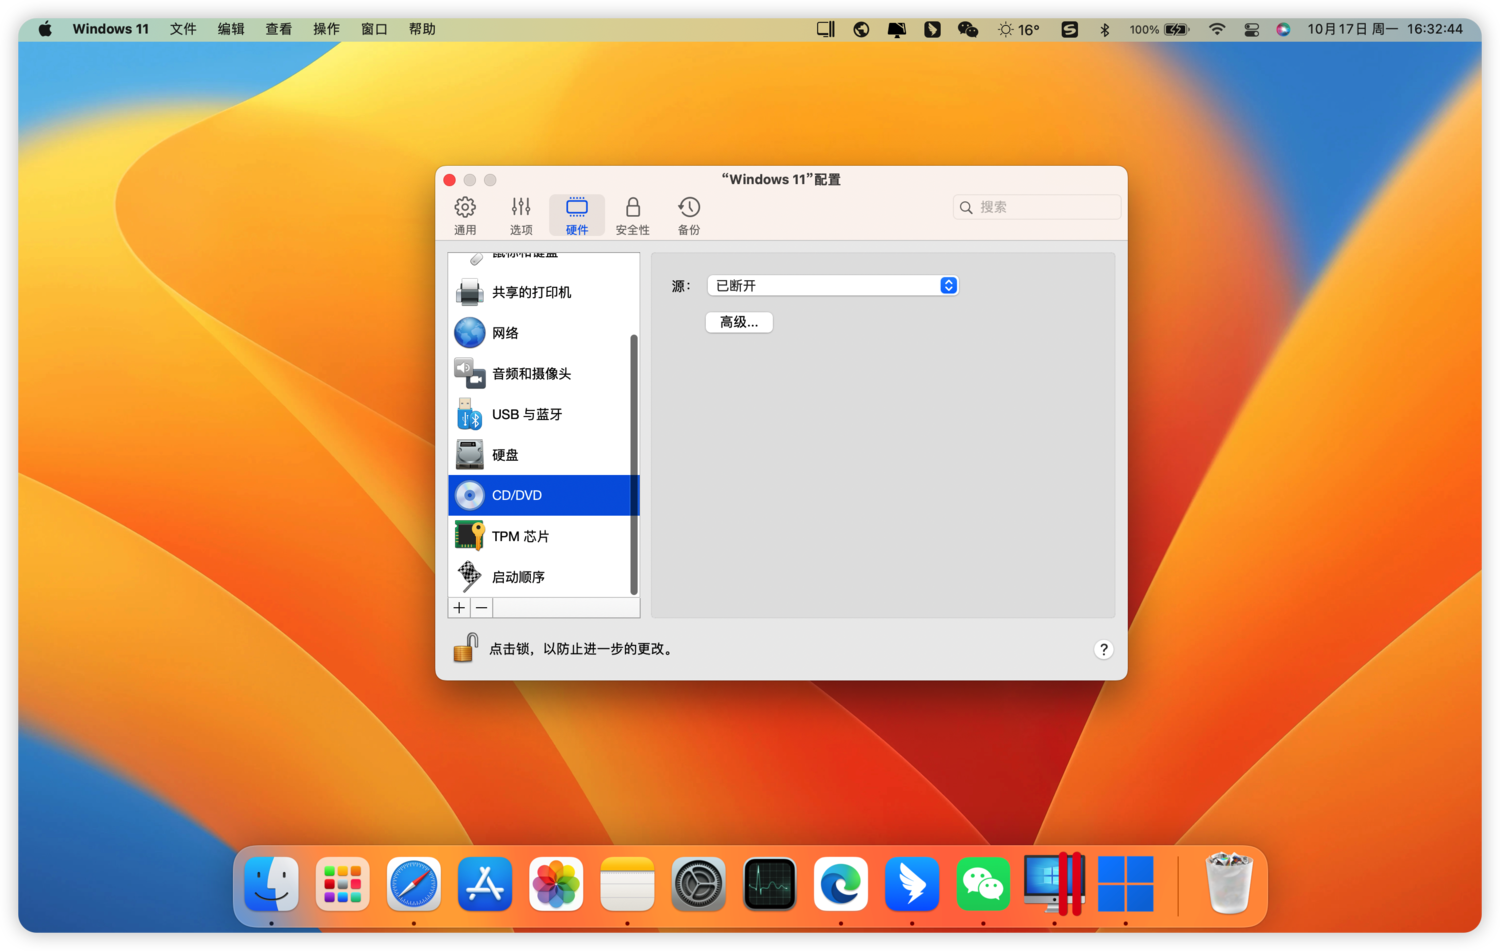Viewport: 1500px width, 951px height.
Task: Click the weather 16° menu bar item
Action: (x=1019, y=29)
